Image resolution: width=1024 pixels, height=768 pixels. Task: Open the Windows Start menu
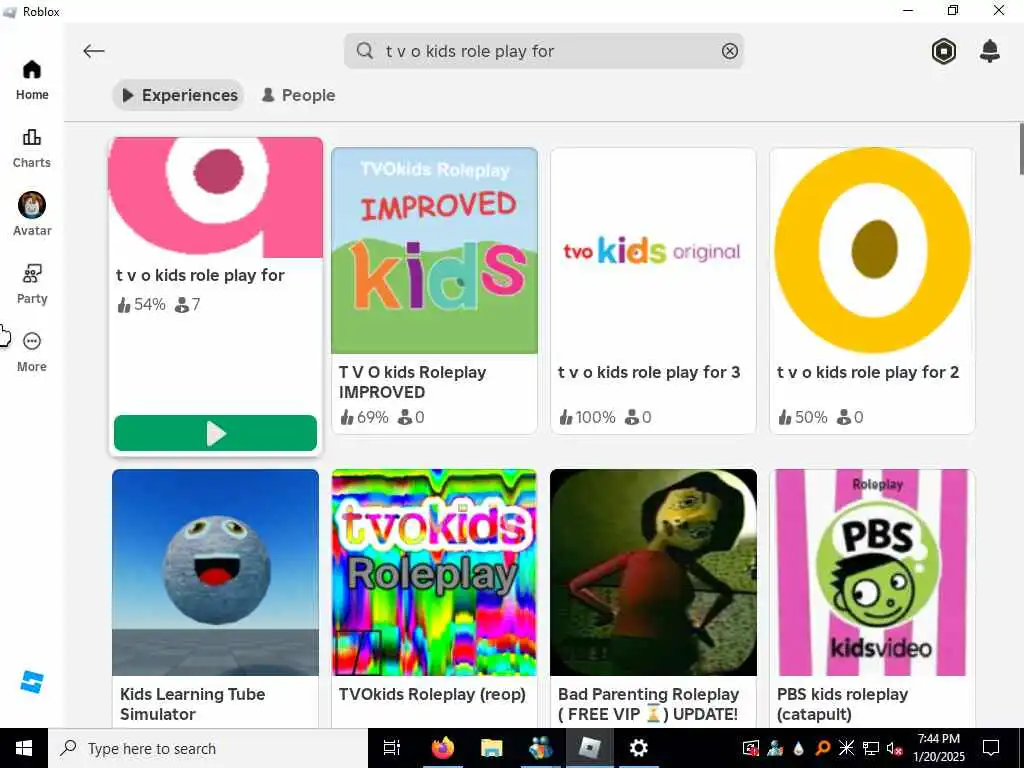(x=24, y=748)
